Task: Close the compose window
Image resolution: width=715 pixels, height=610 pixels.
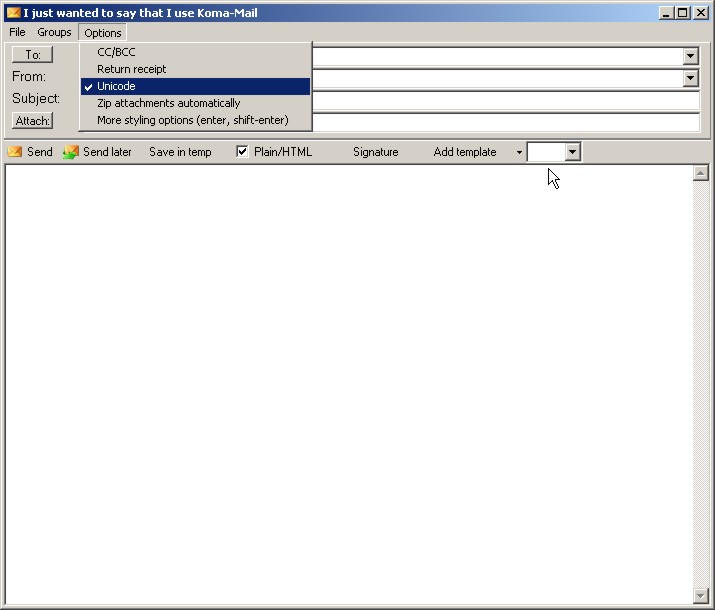Action: click(x=700, y=13)
